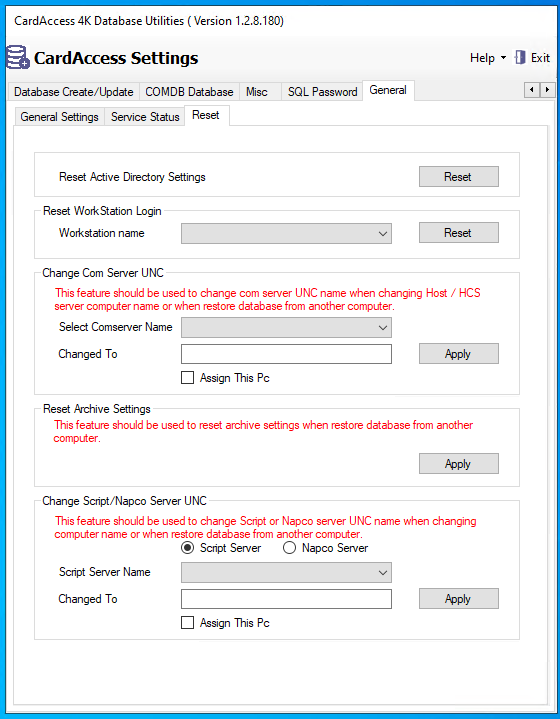Click the CardAccess Settings title text

pyautogui.click(x=116, y=58)
